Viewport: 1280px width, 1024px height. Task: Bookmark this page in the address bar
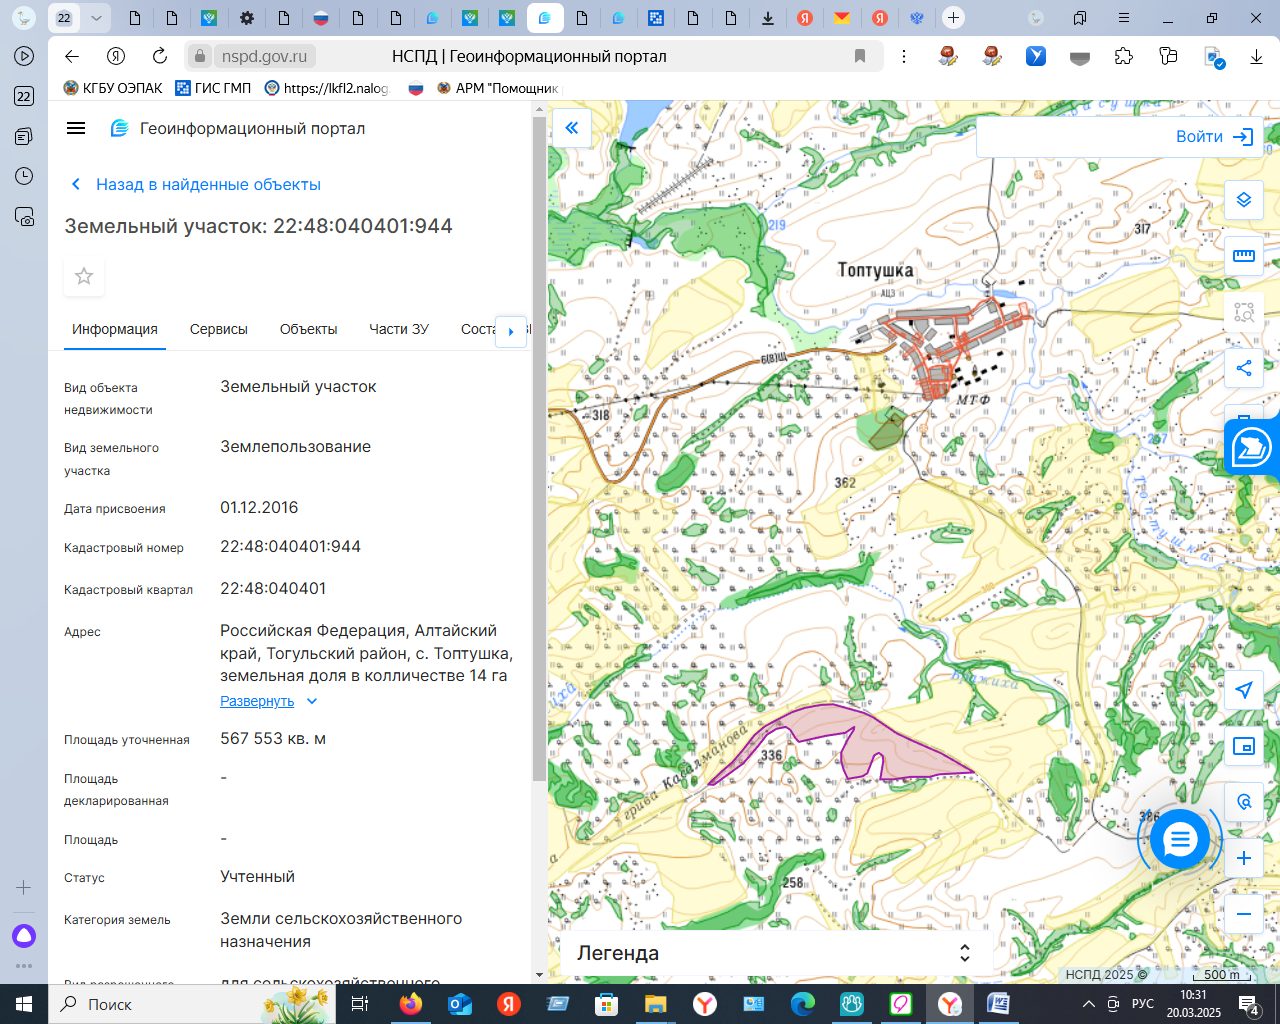click(860, 56)
